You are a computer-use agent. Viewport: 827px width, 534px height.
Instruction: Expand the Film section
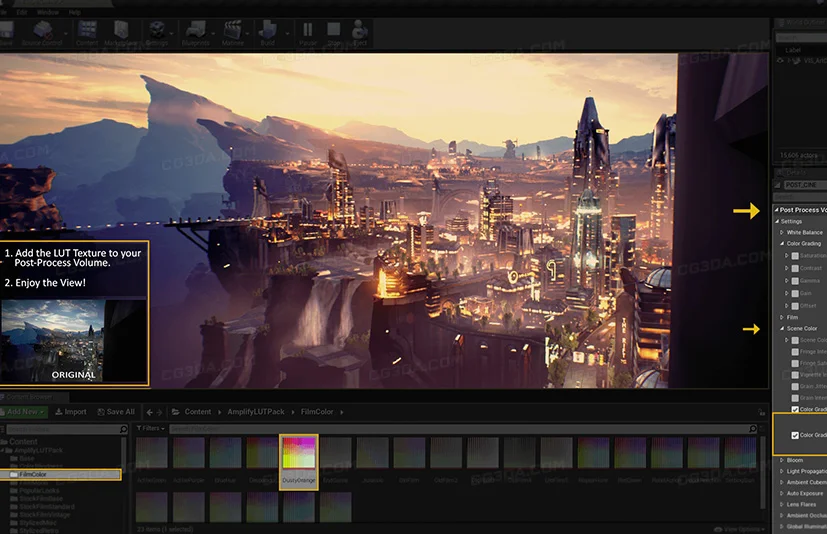click(x=782, y=317)
